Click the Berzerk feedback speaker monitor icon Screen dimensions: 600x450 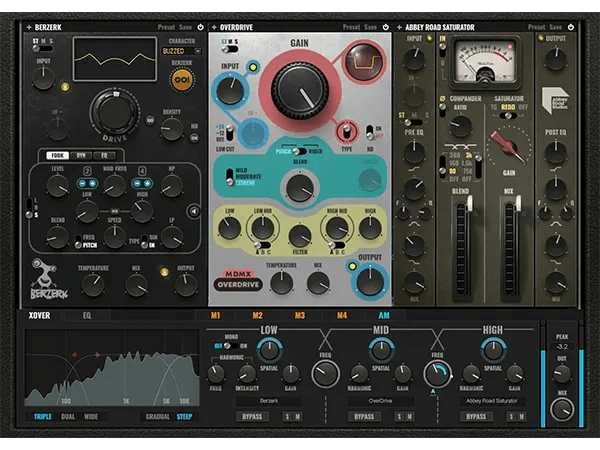click(x=194, y=211)
